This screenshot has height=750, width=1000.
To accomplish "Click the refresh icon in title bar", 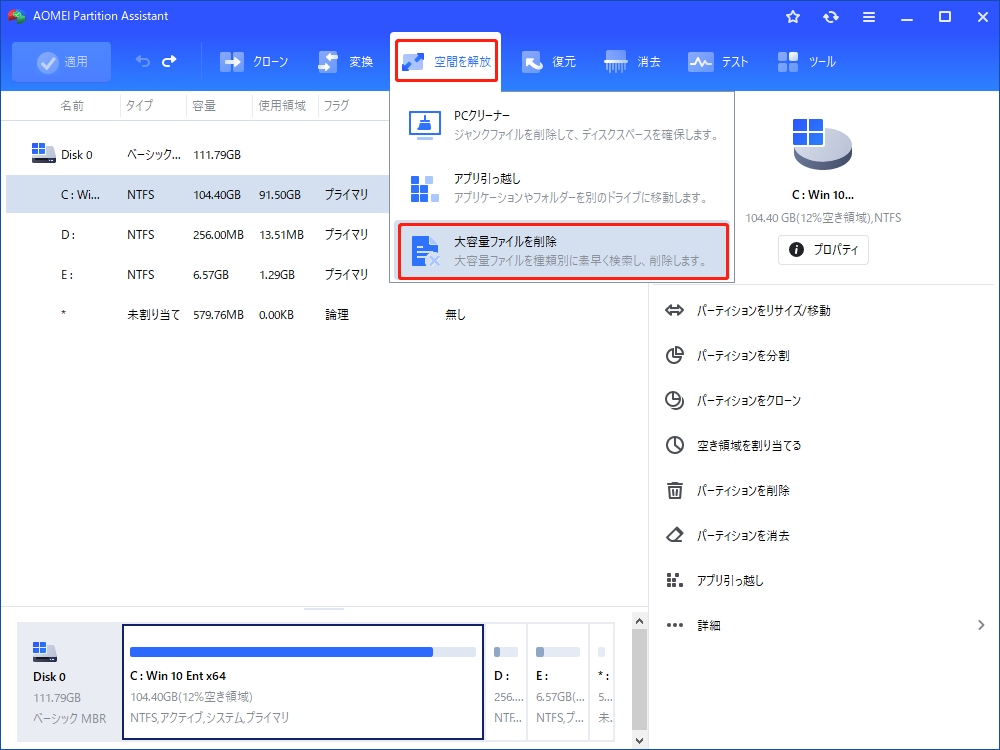I will coord(830,17).
